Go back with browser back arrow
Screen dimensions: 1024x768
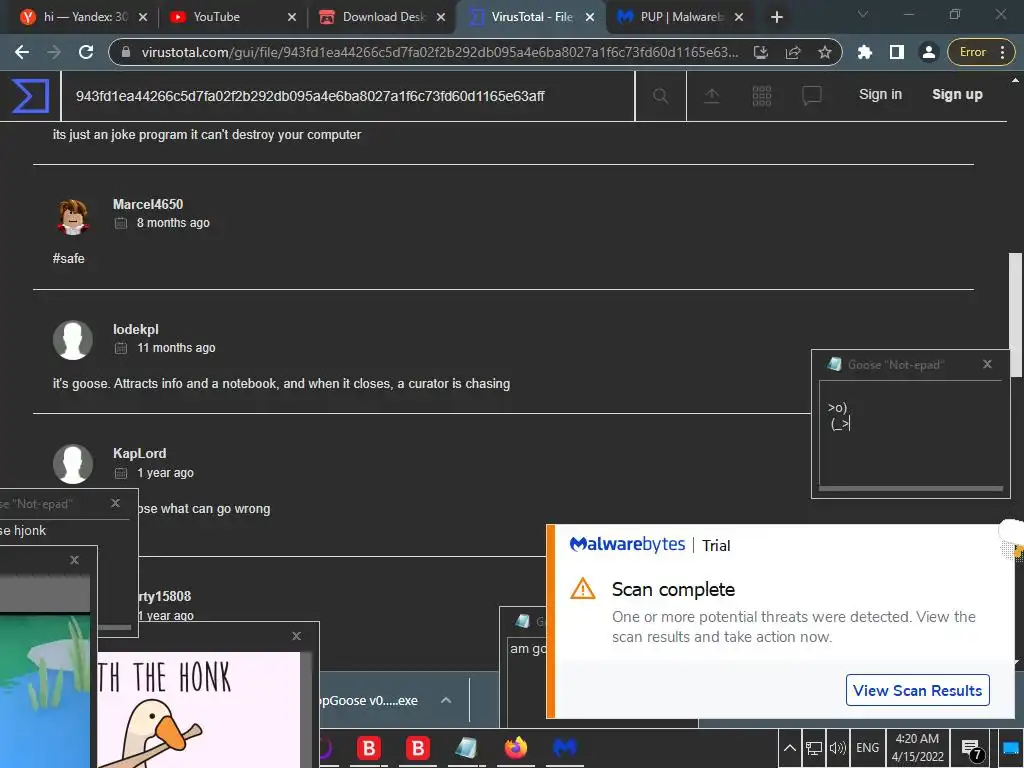point(22,52)
